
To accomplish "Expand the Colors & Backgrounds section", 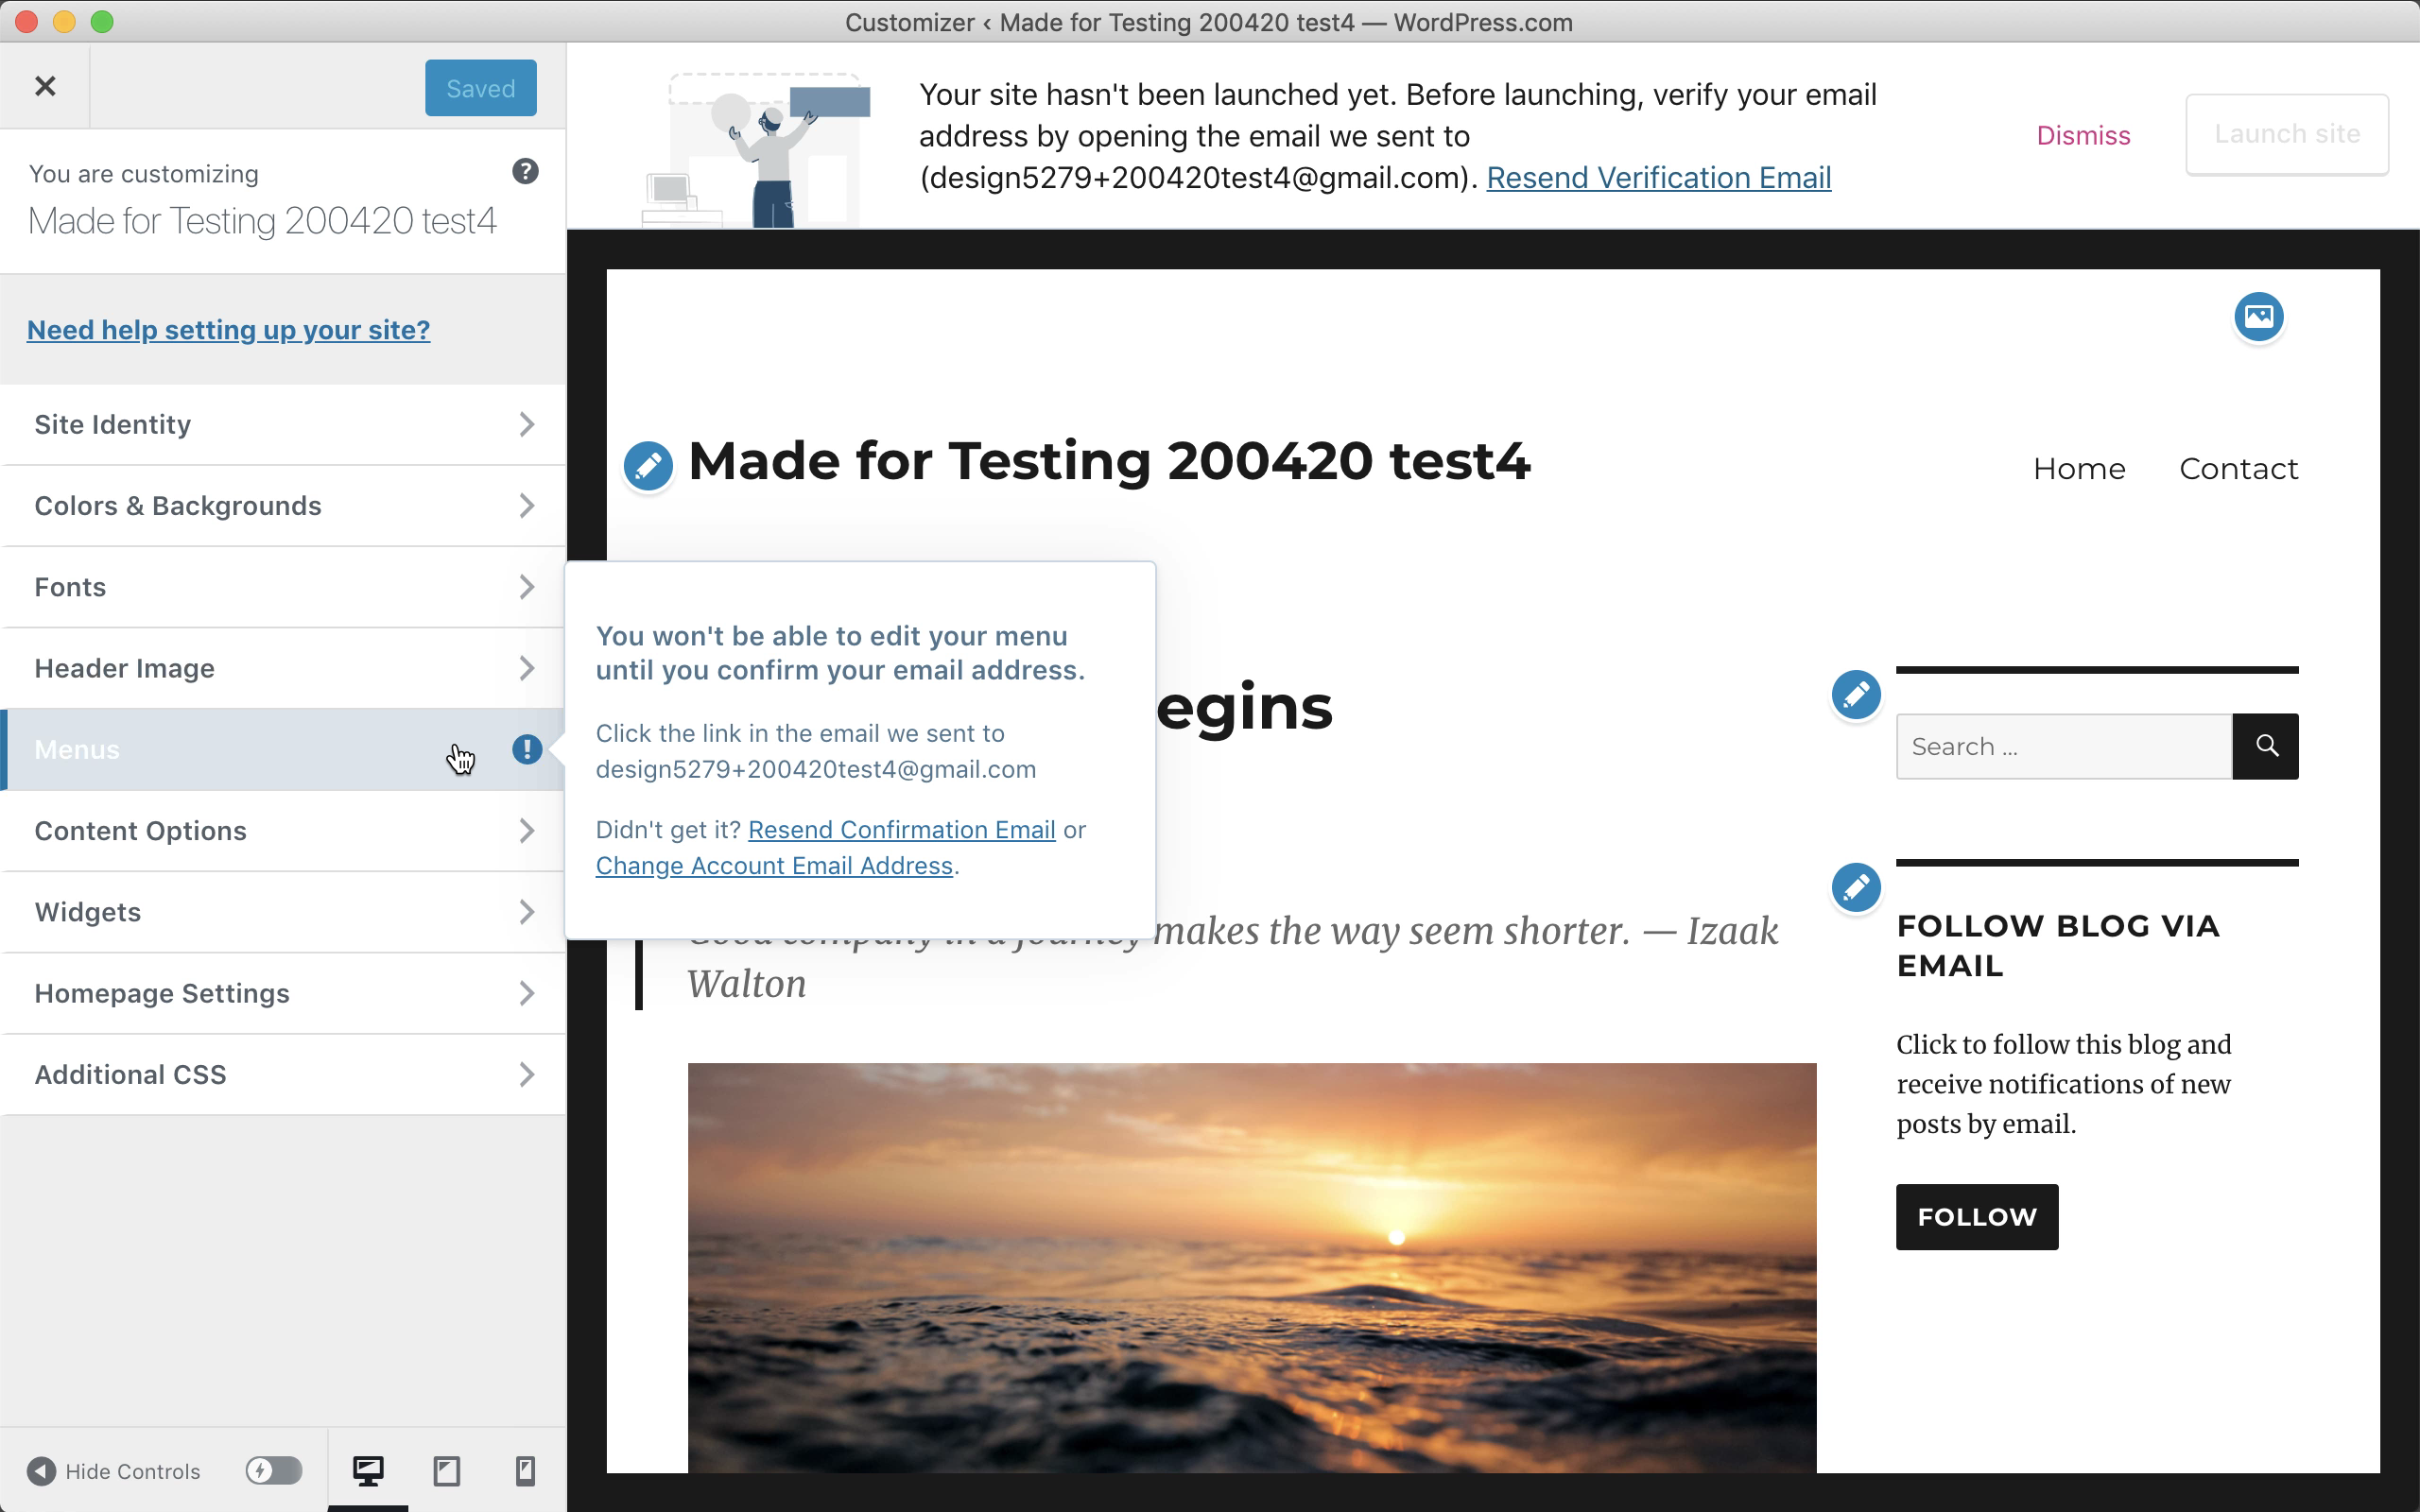I will coord(283,506).
